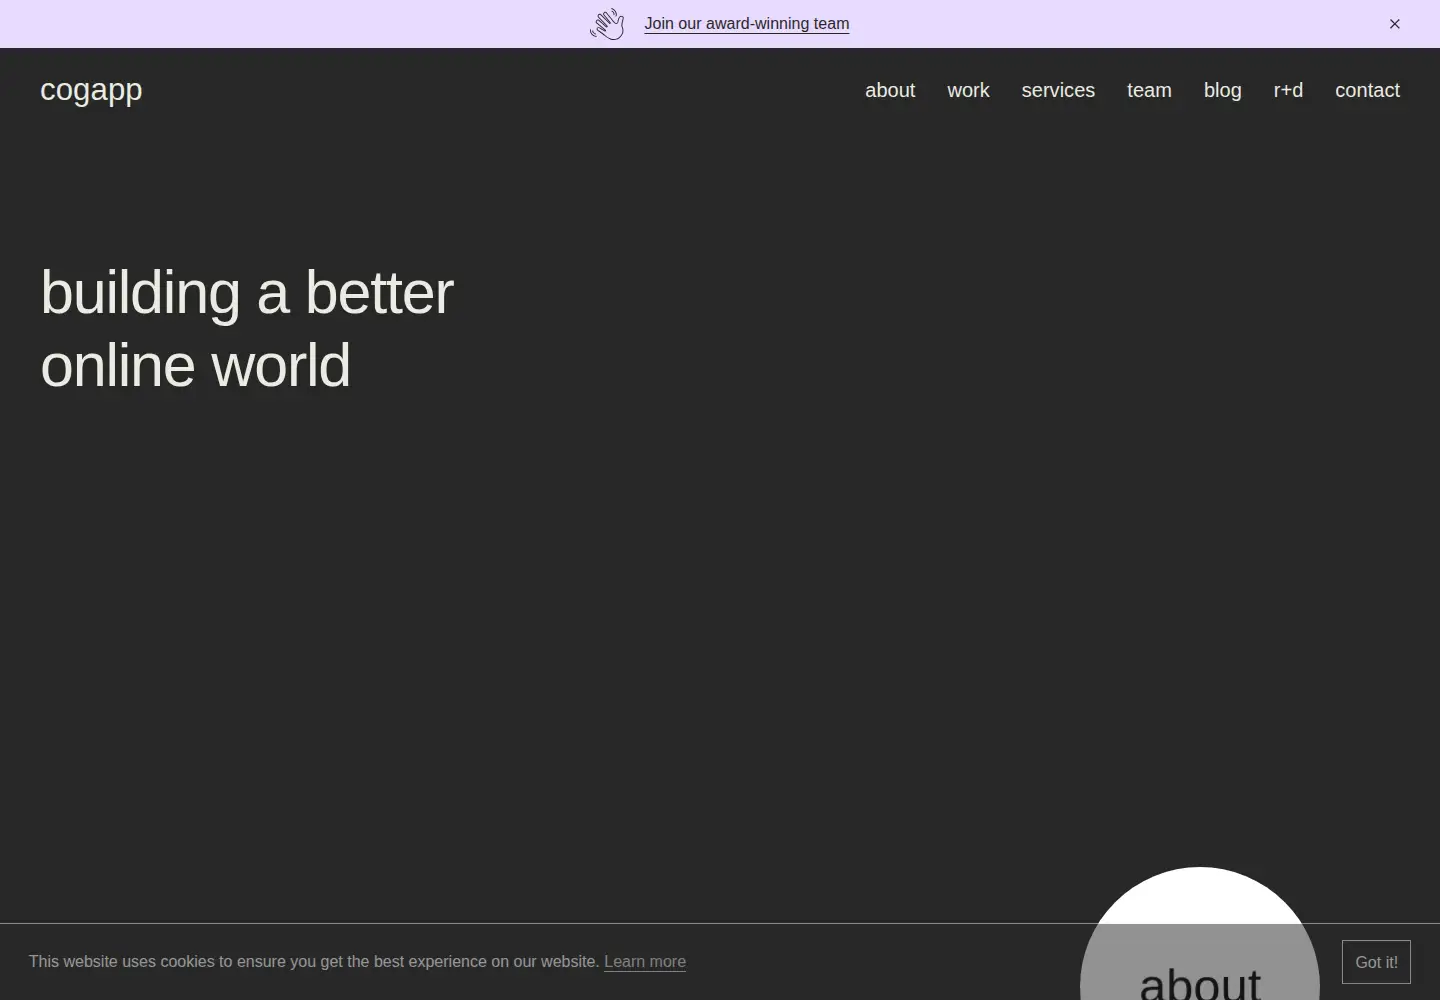Image resolution: width=1440 pixels, height=1000 pixels.
Task: Visit the team page
Action: (x=1149, y=90)
